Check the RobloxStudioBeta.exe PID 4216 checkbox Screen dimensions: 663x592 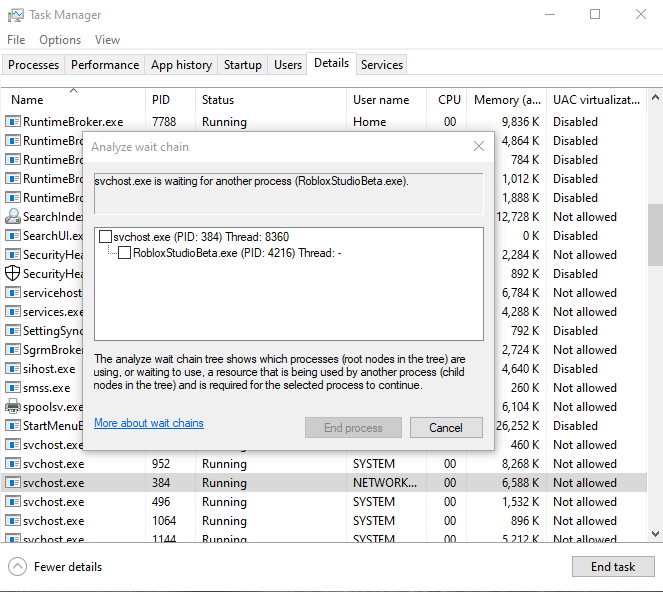[124, 253]
